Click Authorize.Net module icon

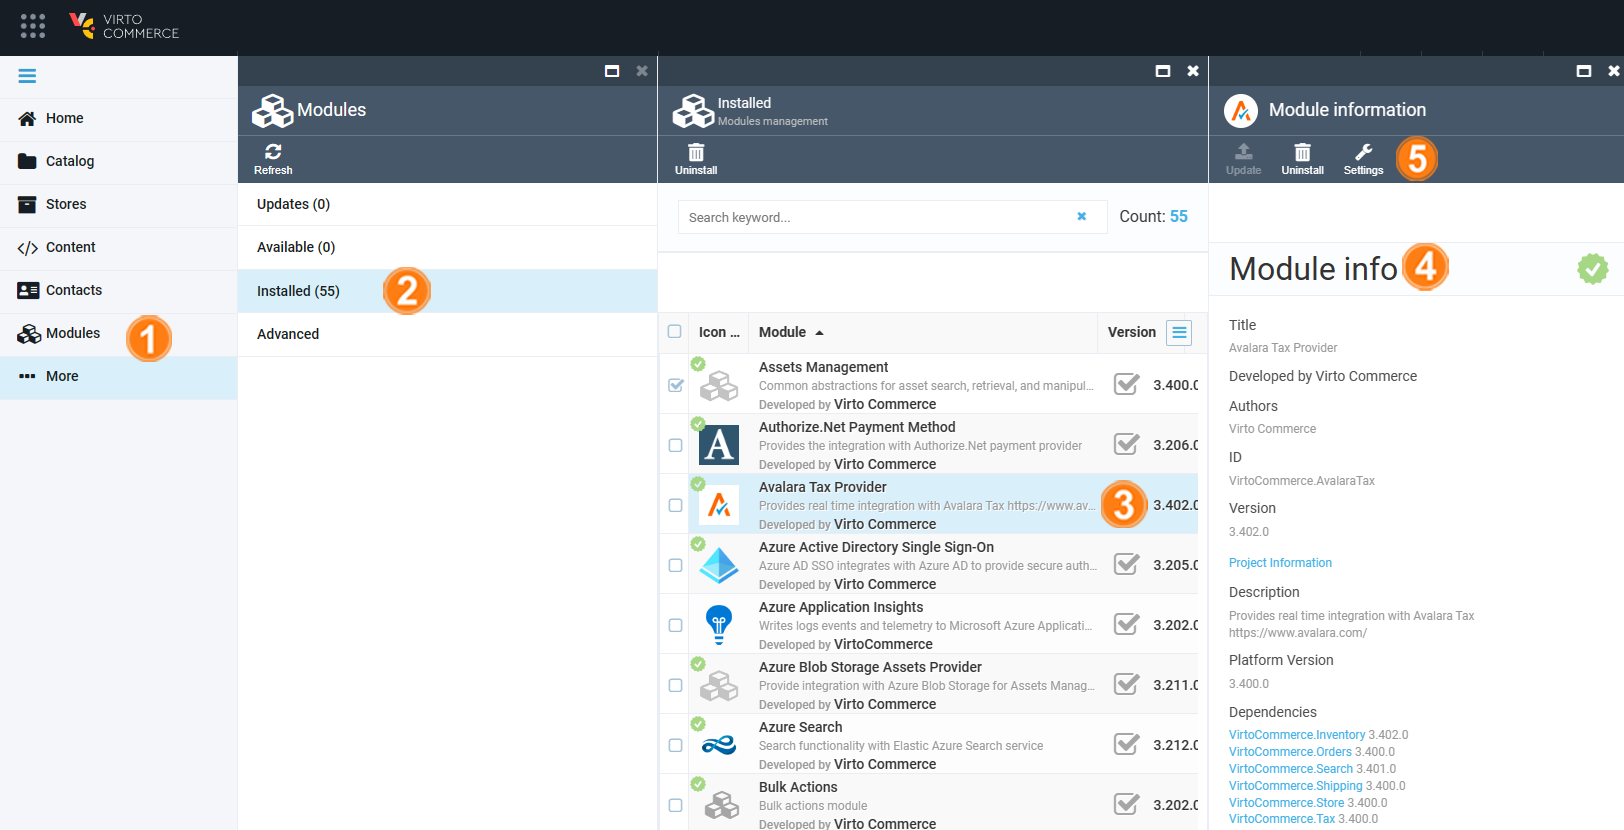point(719,445)
